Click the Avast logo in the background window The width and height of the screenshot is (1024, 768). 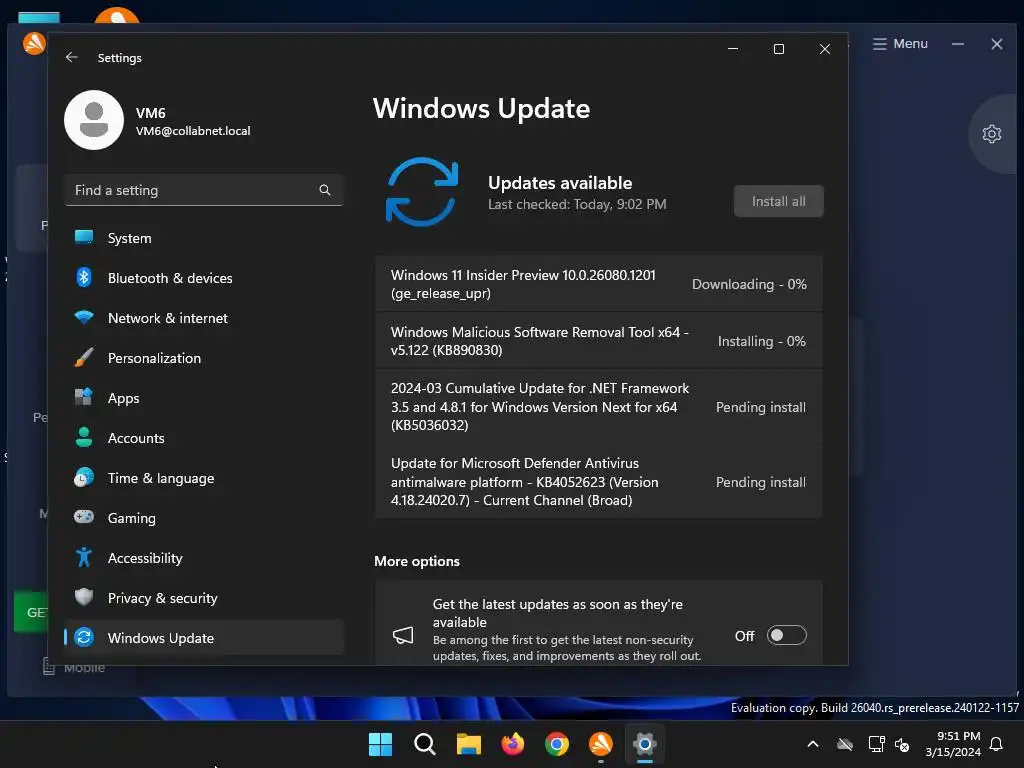pos(34,44)
